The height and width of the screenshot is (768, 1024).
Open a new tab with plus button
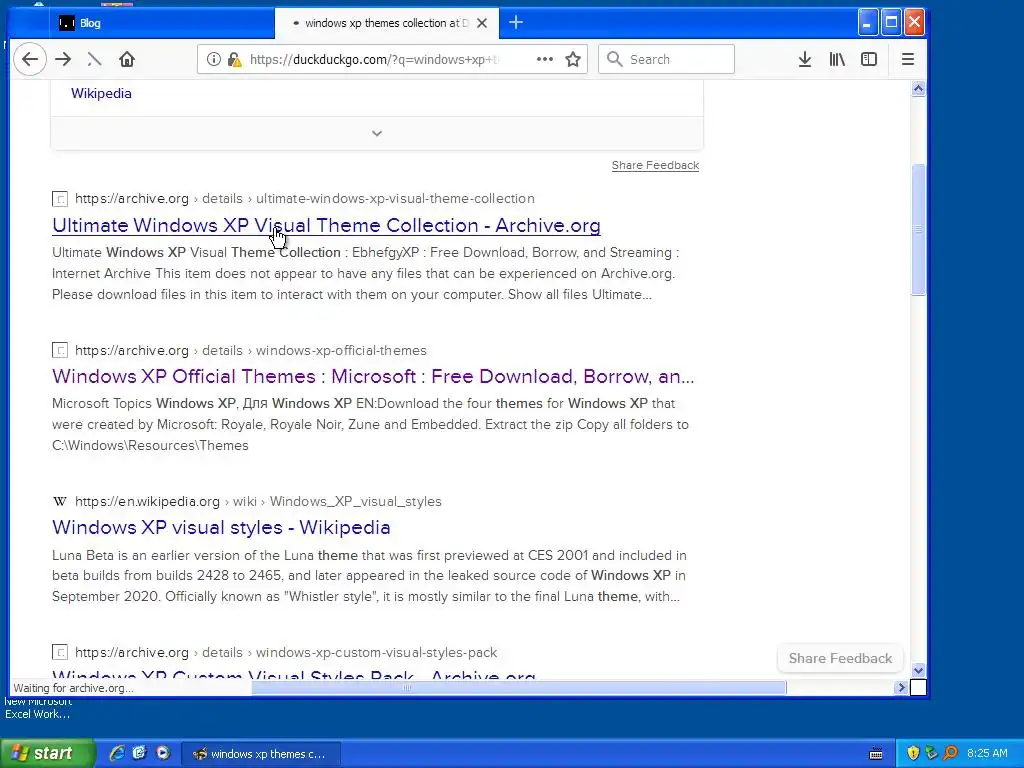[x=516, y=23]
